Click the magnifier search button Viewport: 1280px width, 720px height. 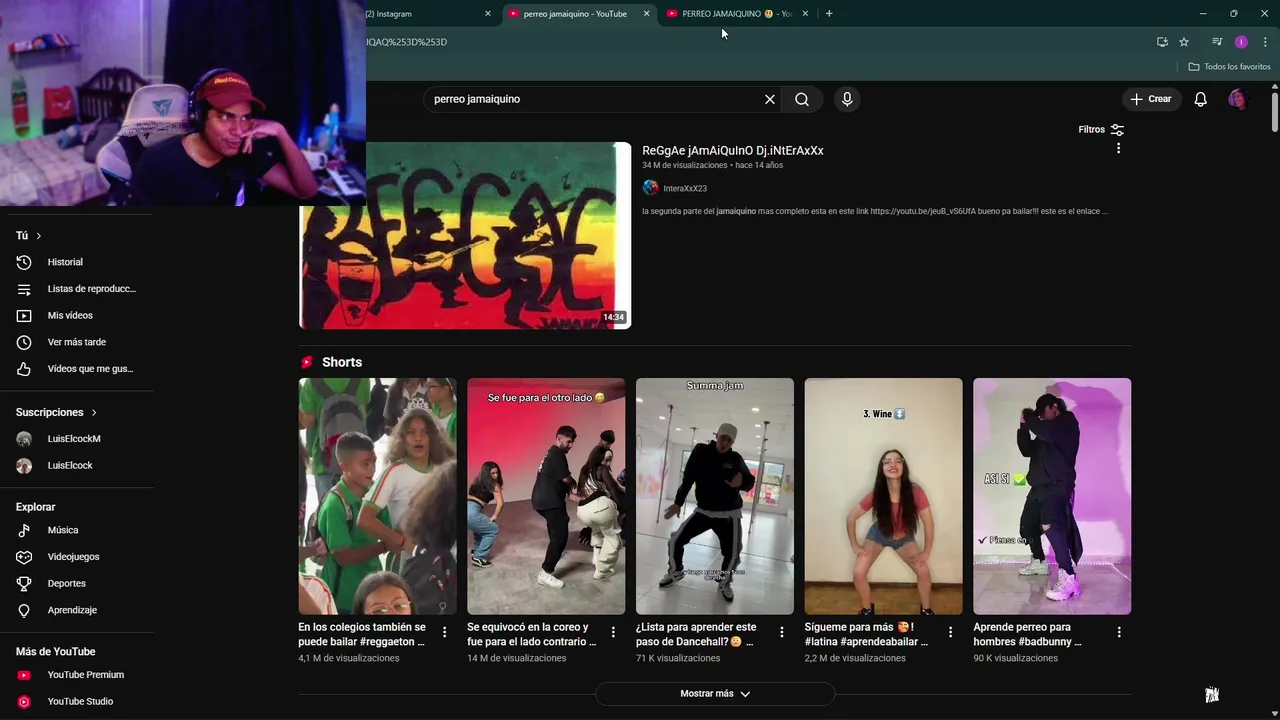(x=802, y=99)
